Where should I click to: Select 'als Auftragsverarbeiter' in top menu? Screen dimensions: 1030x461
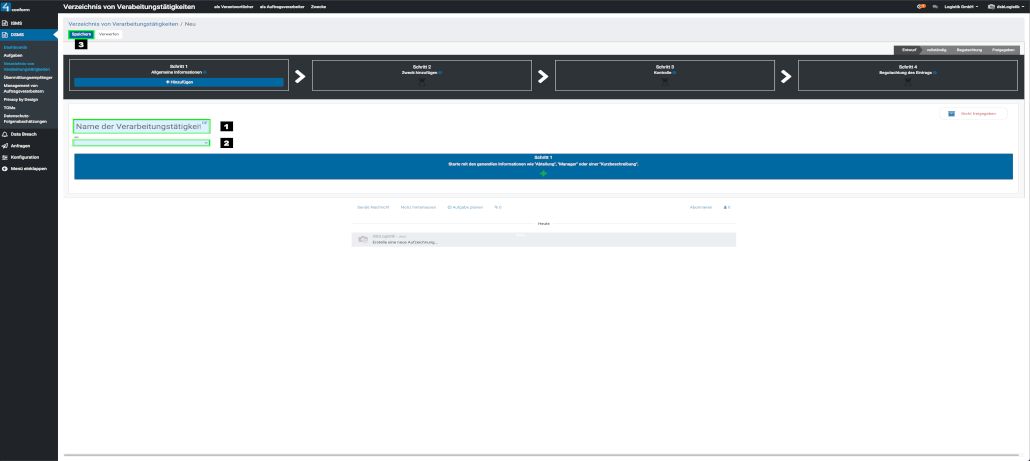[x=279, y=7]
